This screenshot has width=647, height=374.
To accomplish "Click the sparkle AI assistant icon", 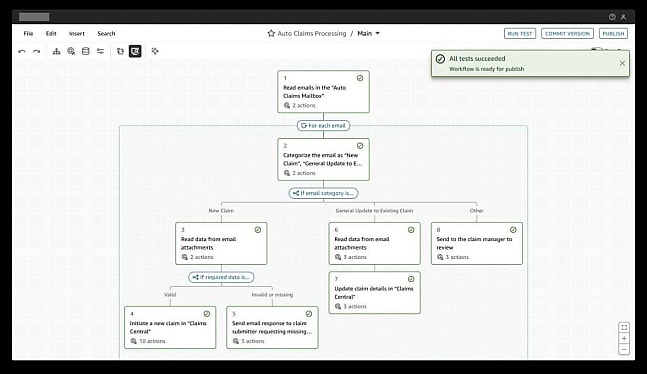I will click(x=155, y=51).
